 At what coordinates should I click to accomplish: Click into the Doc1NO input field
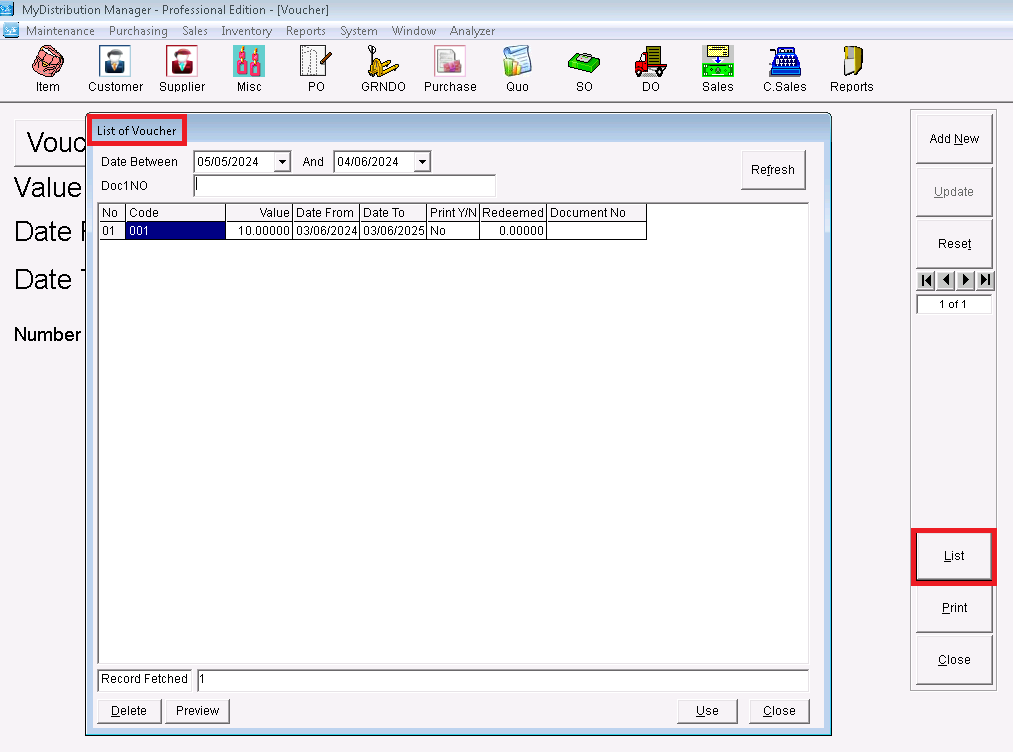344,185
